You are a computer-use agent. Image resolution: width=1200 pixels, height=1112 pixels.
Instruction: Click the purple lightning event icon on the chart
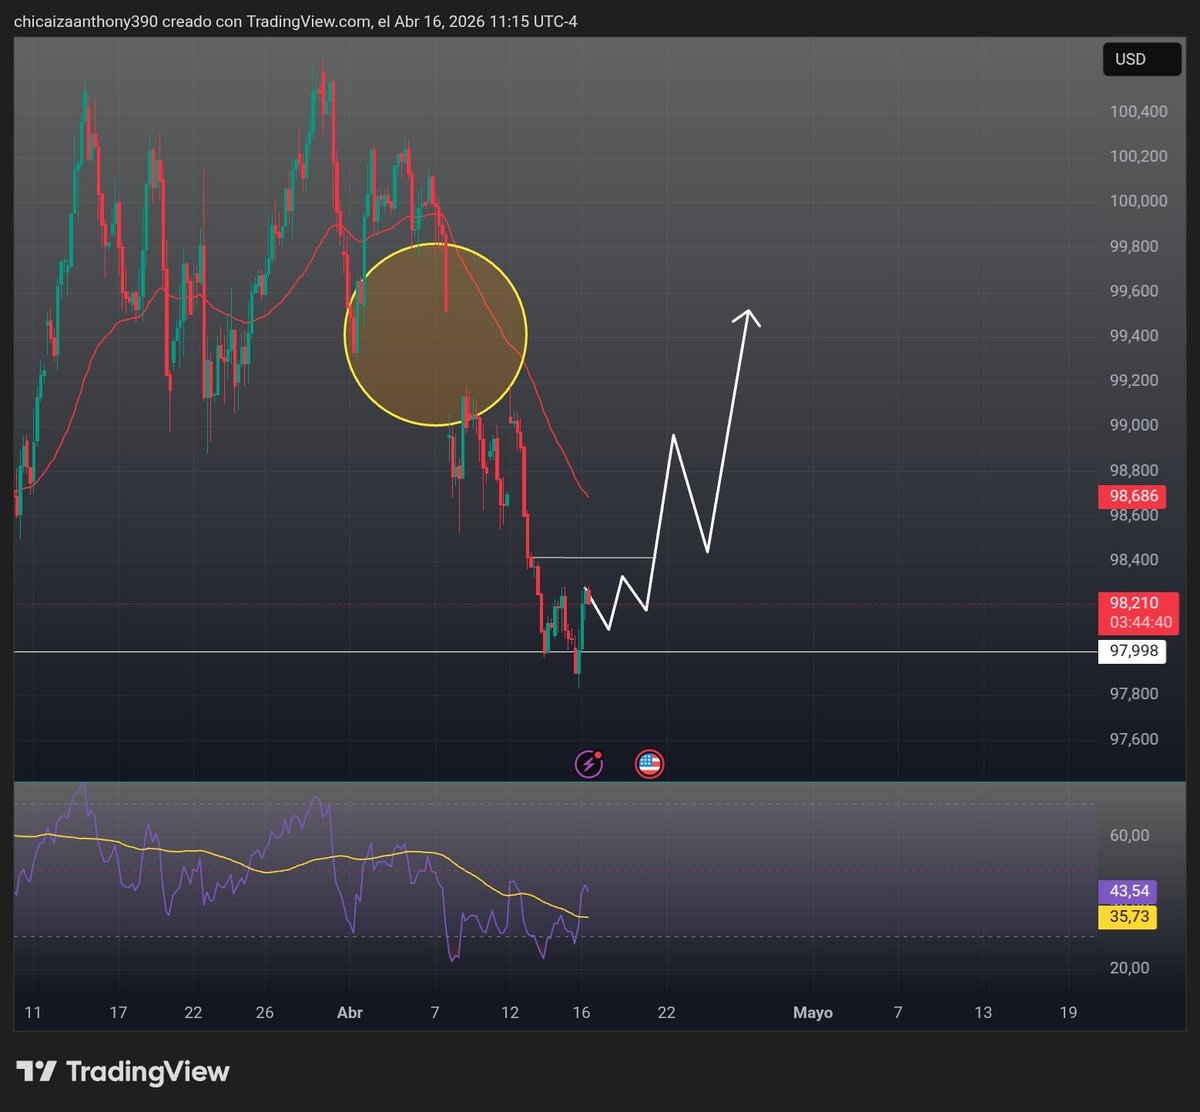[x=589, y=763]
